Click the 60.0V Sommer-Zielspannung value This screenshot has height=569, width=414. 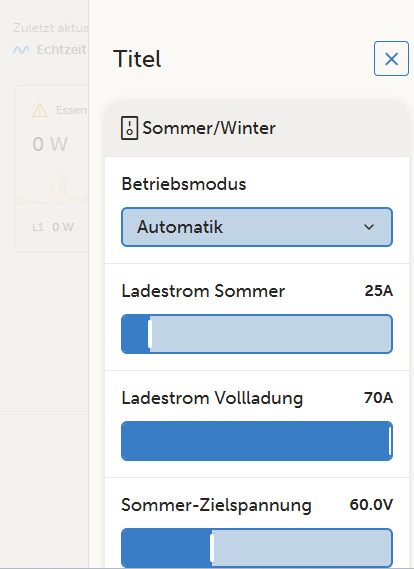pos(371,504)
